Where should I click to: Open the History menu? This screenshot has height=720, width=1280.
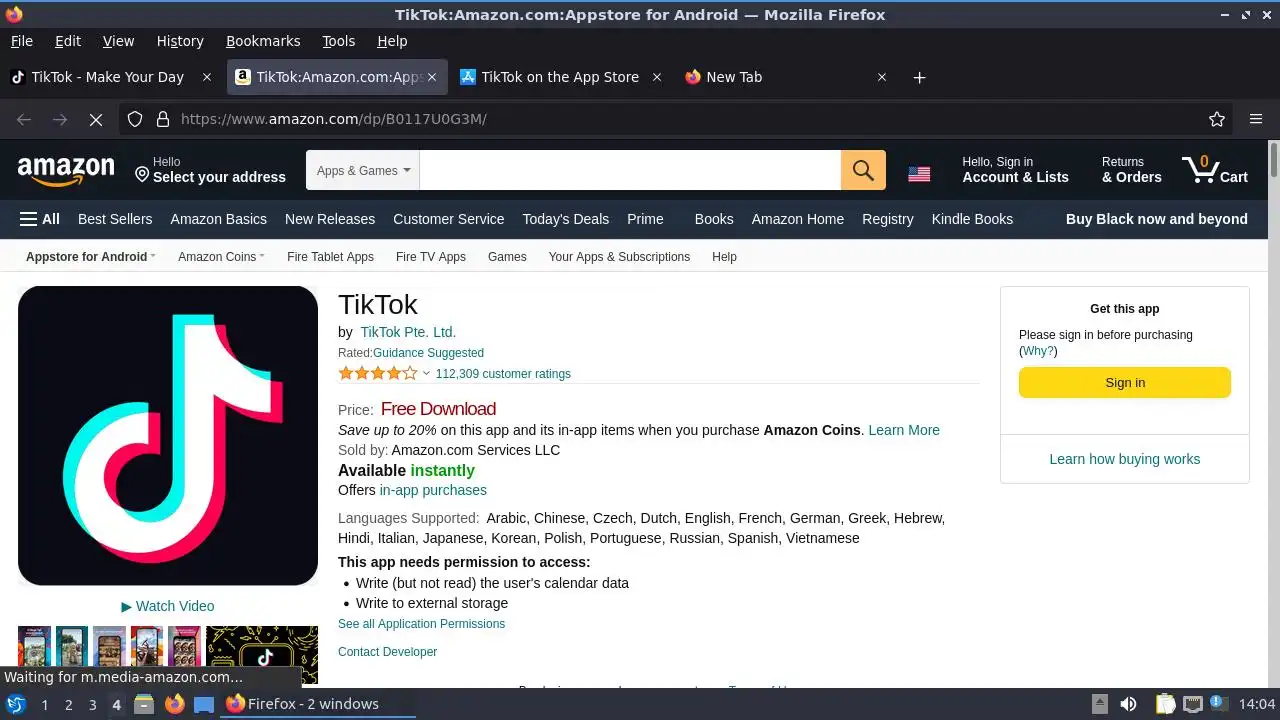[180, 41]
